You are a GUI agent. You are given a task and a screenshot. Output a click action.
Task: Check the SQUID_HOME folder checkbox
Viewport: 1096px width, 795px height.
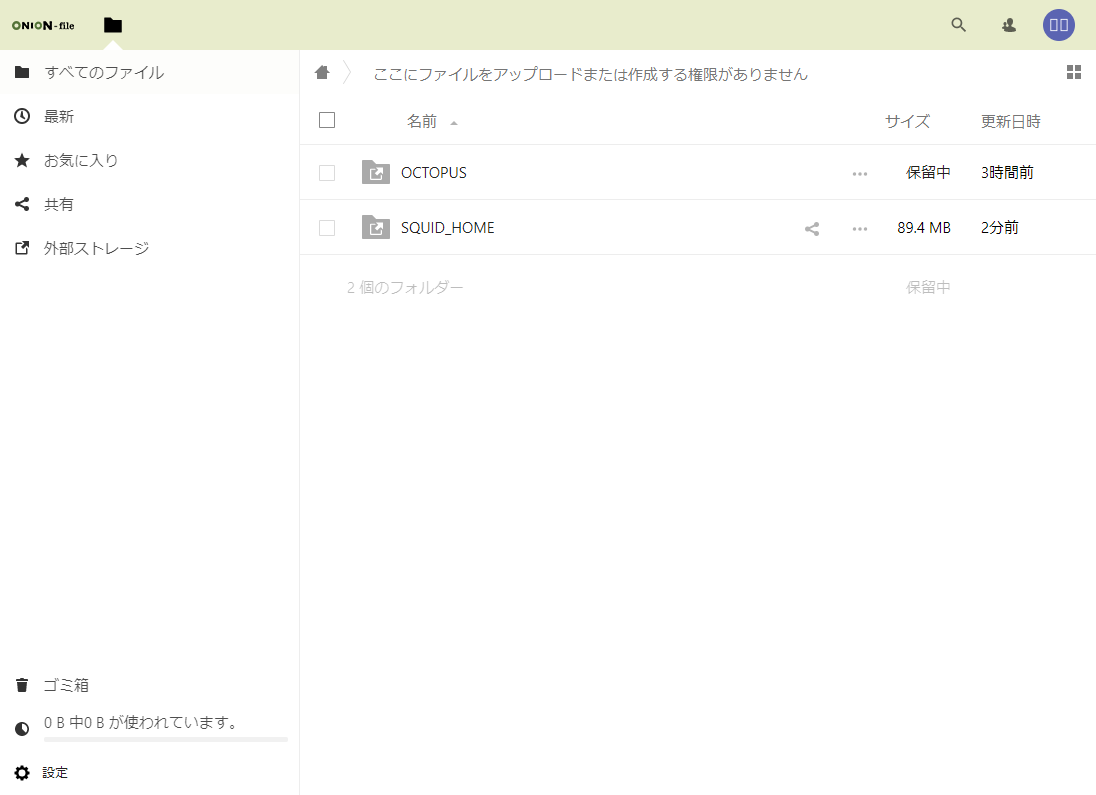click(x=327, y=228)
